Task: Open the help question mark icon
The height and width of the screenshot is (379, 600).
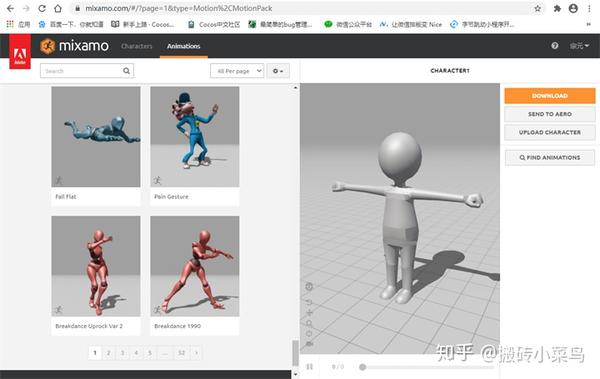Action: pyautogui.click(x=554, y=46)
